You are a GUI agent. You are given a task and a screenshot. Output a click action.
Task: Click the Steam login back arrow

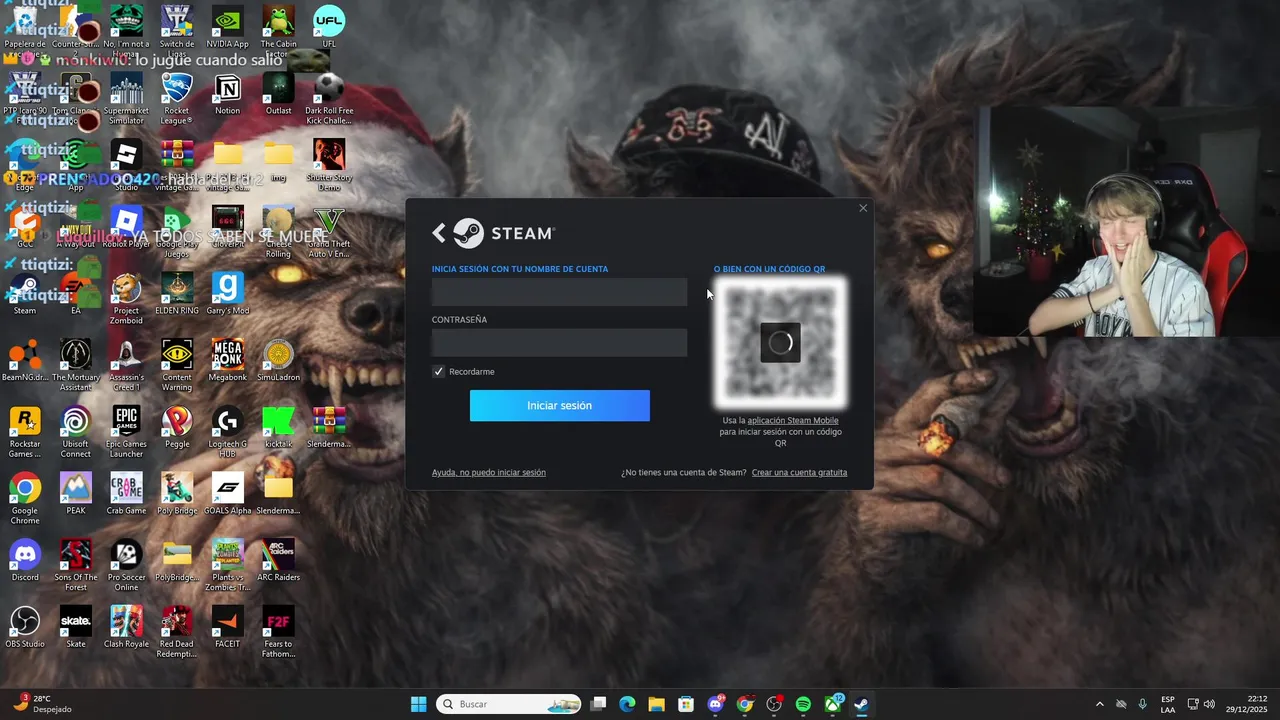[x=438, y=233]
